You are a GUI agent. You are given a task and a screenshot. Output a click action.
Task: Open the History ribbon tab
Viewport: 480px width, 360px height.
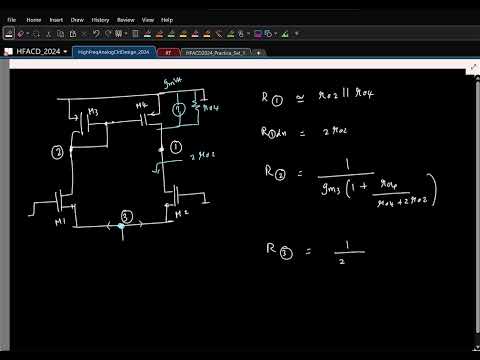(x=100, y=20)
